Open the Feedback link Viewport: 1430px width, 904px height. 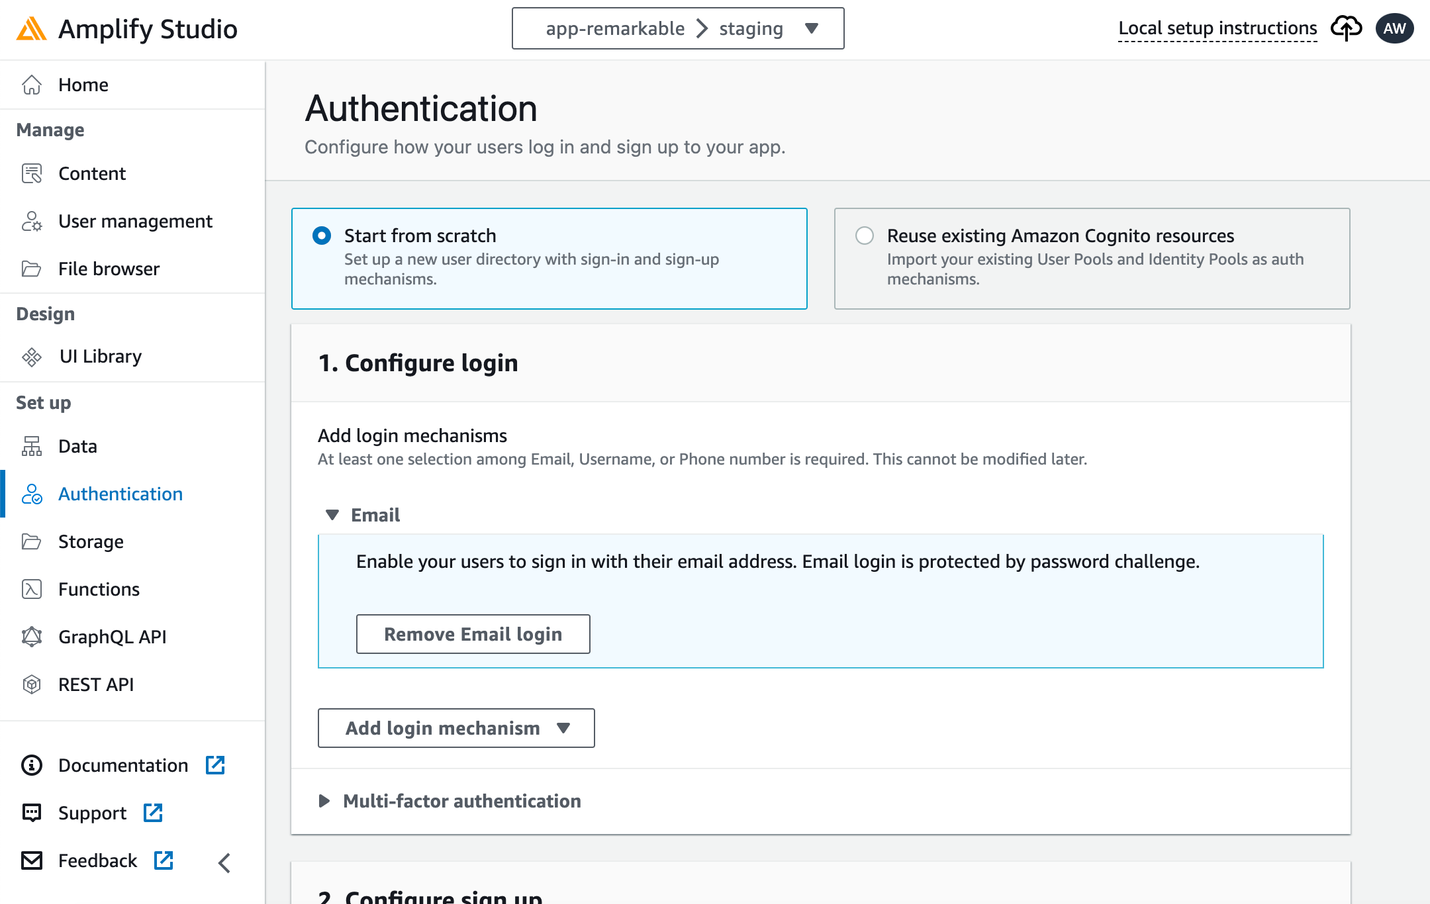coord(97,861)
